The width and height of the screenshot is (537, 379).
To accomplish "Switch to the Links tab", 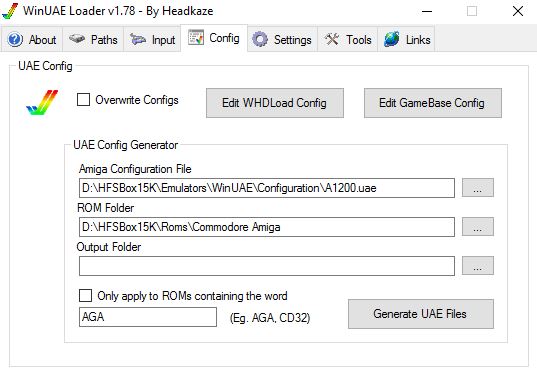I will (407, 40).
